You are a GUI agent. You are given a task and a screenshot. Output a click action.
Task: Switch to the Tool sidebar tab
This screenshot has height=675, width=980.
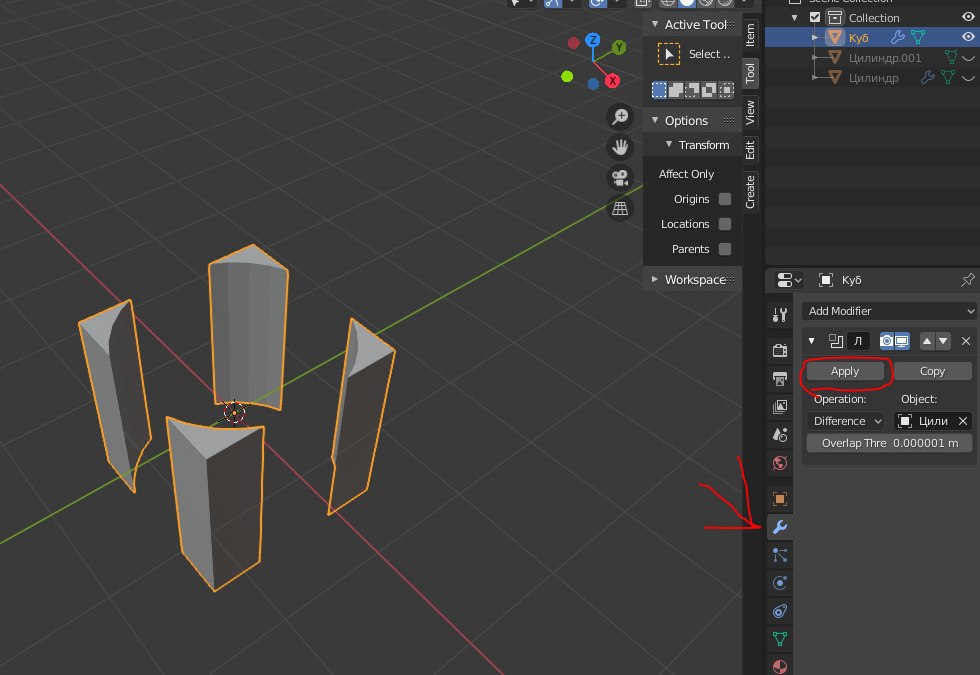(750, 73)
